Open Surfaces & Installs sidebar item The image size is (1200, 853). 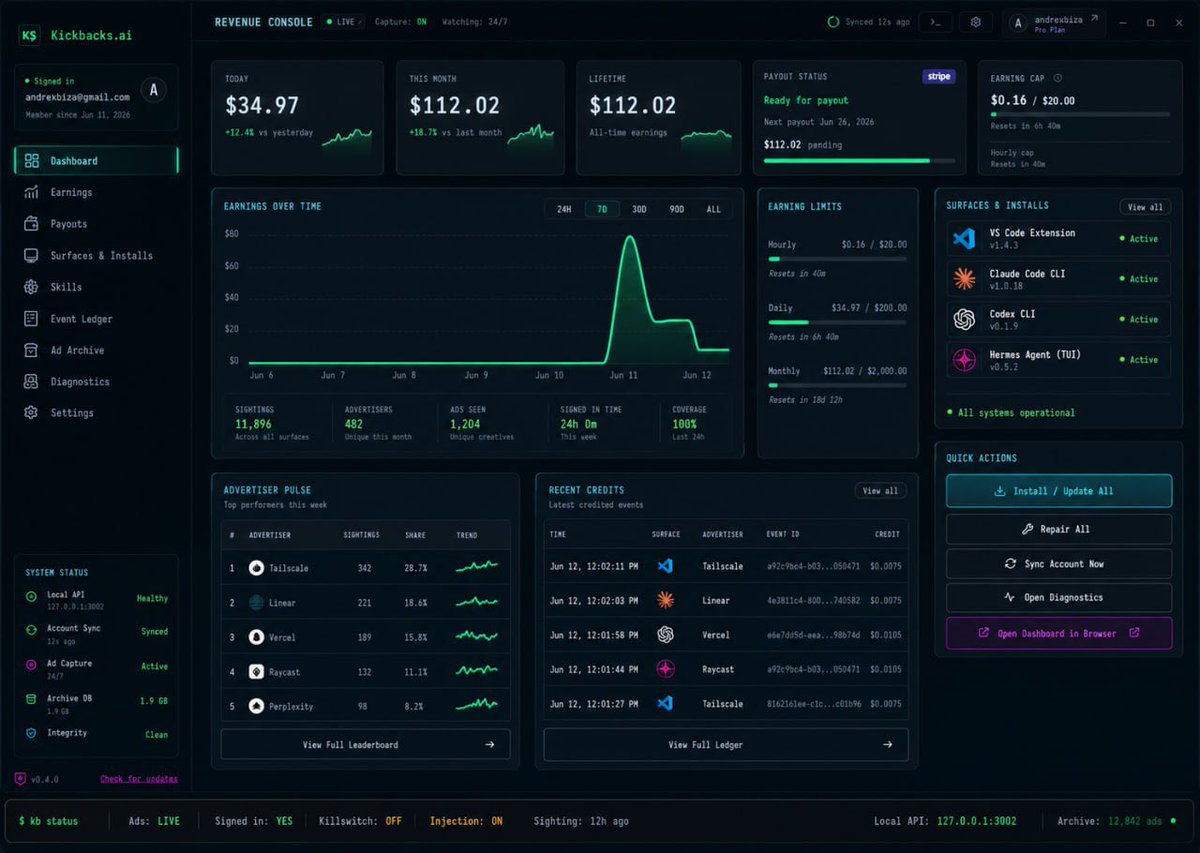point(97,256)
